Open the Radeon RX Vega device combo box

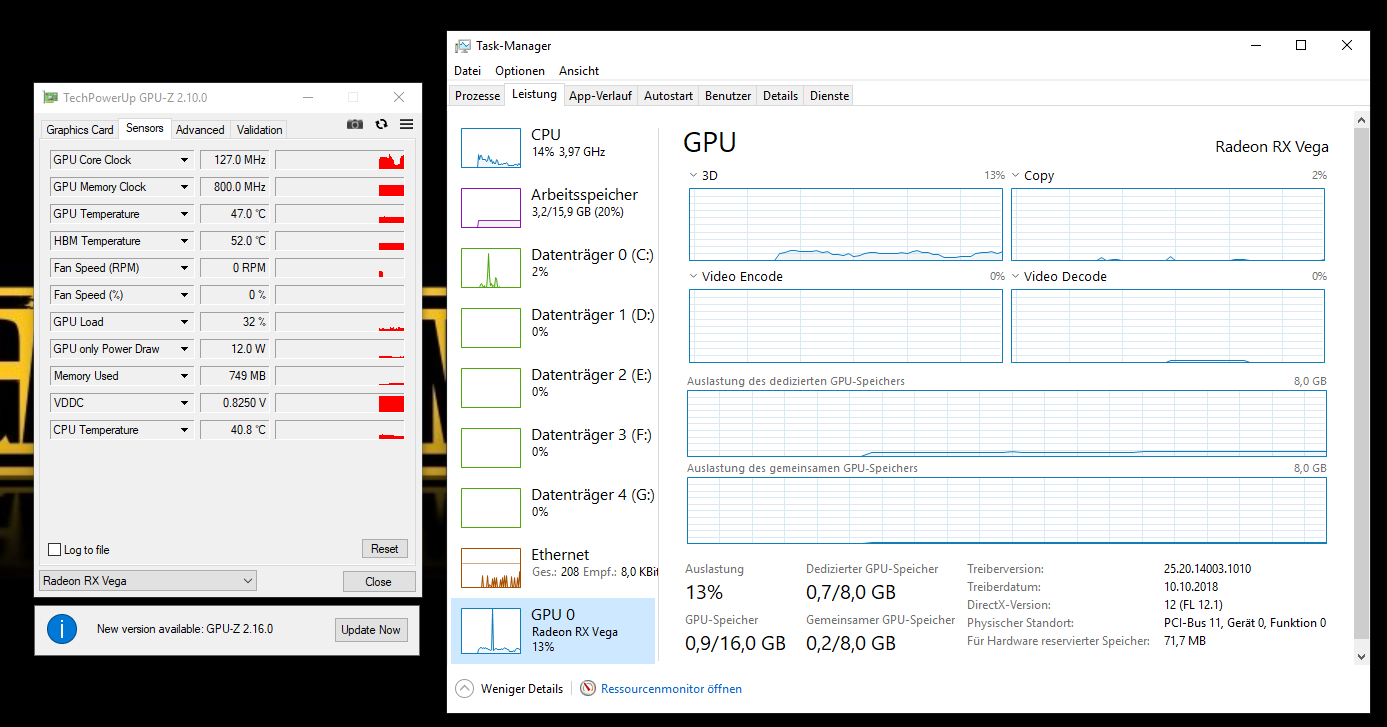pos(148,581)
